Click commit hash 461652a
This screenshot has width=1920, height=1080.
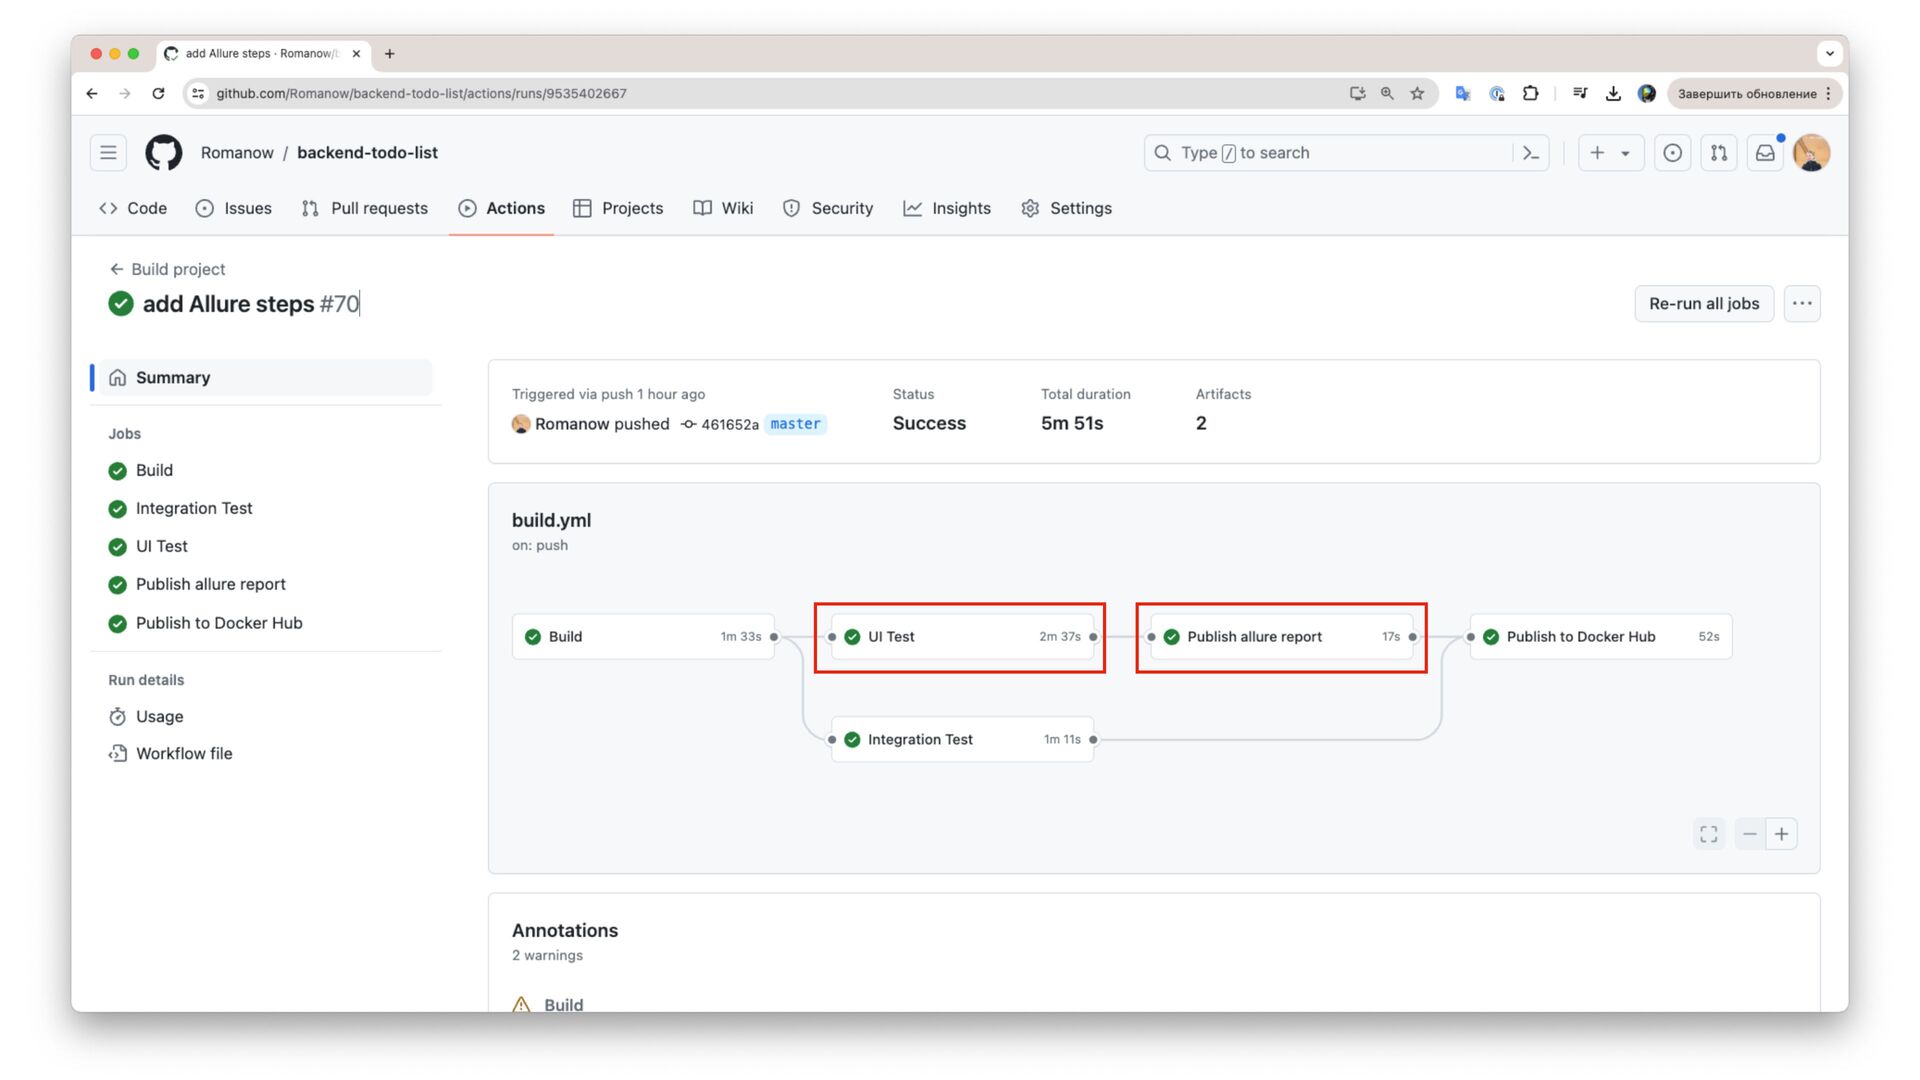729,424
